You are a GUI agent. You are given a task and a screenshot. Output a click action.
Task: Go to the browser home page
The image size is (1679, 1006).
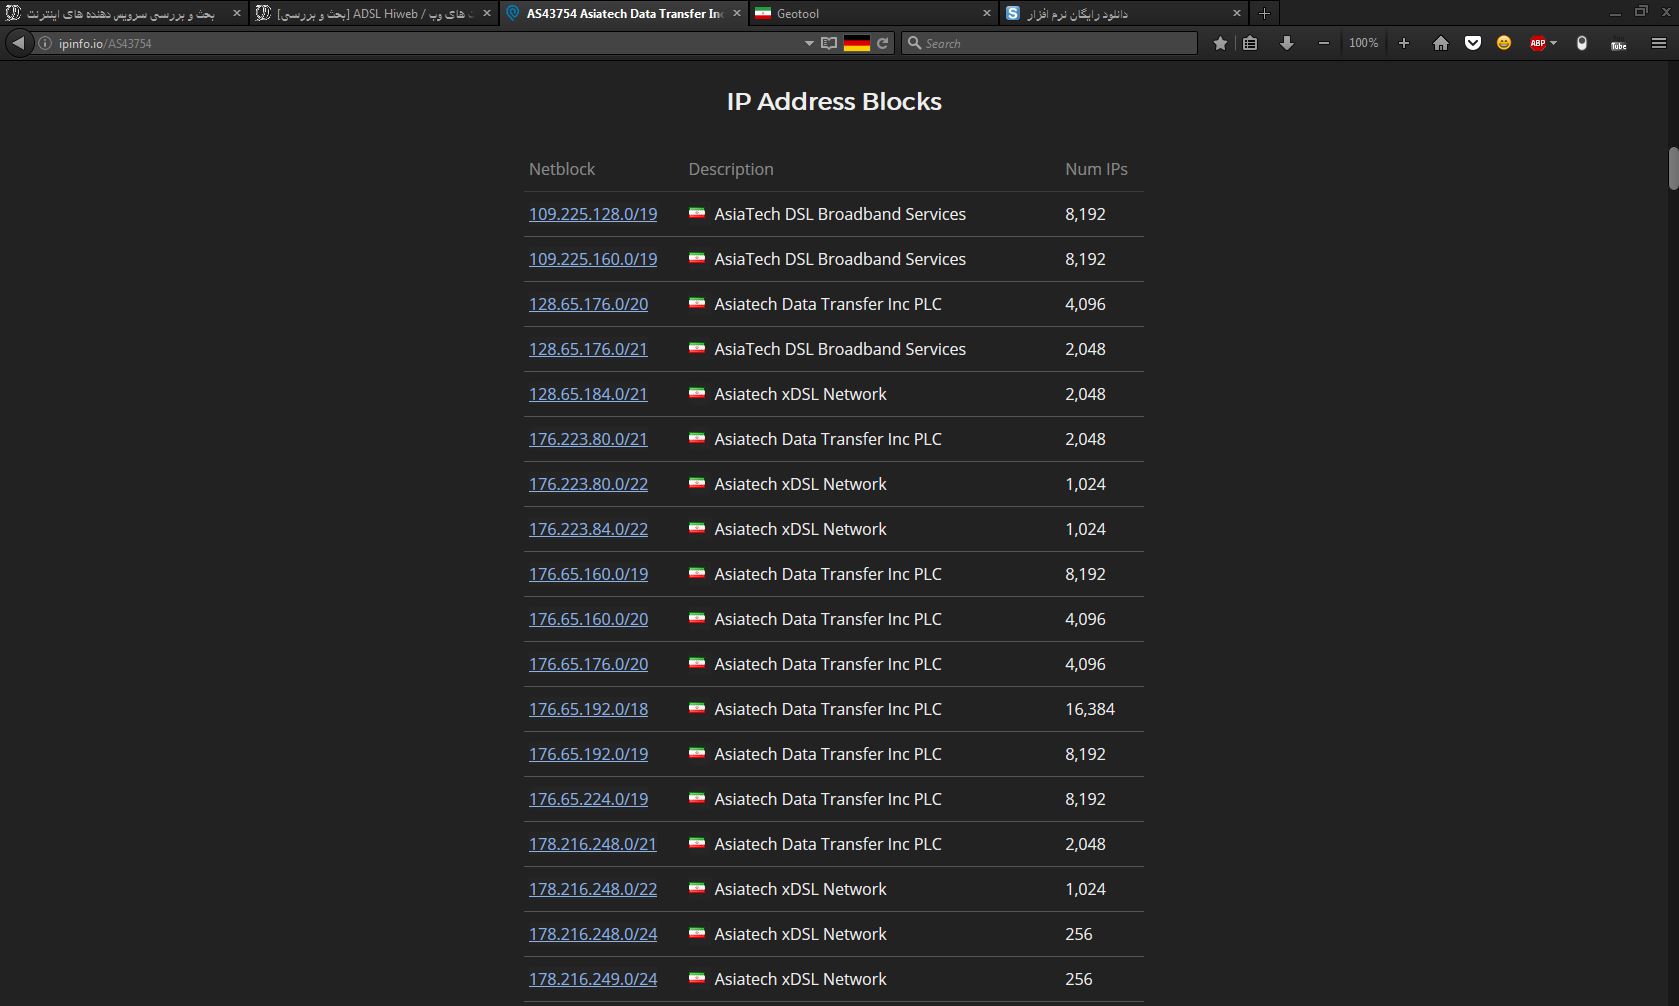[x=1441, y=43]
